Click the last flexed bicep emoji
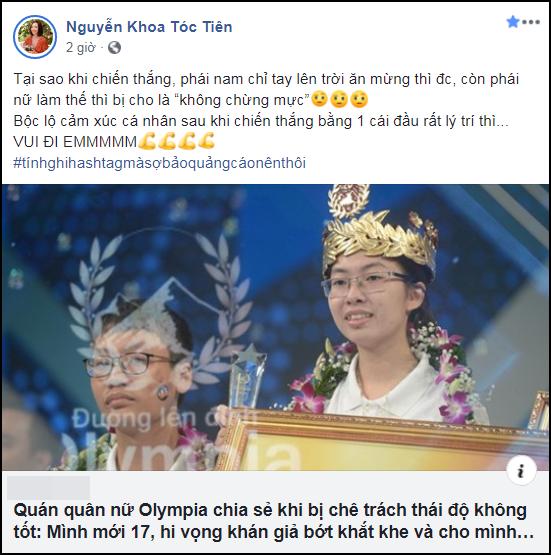Screen dimensions: 551x555 (207, 141)
